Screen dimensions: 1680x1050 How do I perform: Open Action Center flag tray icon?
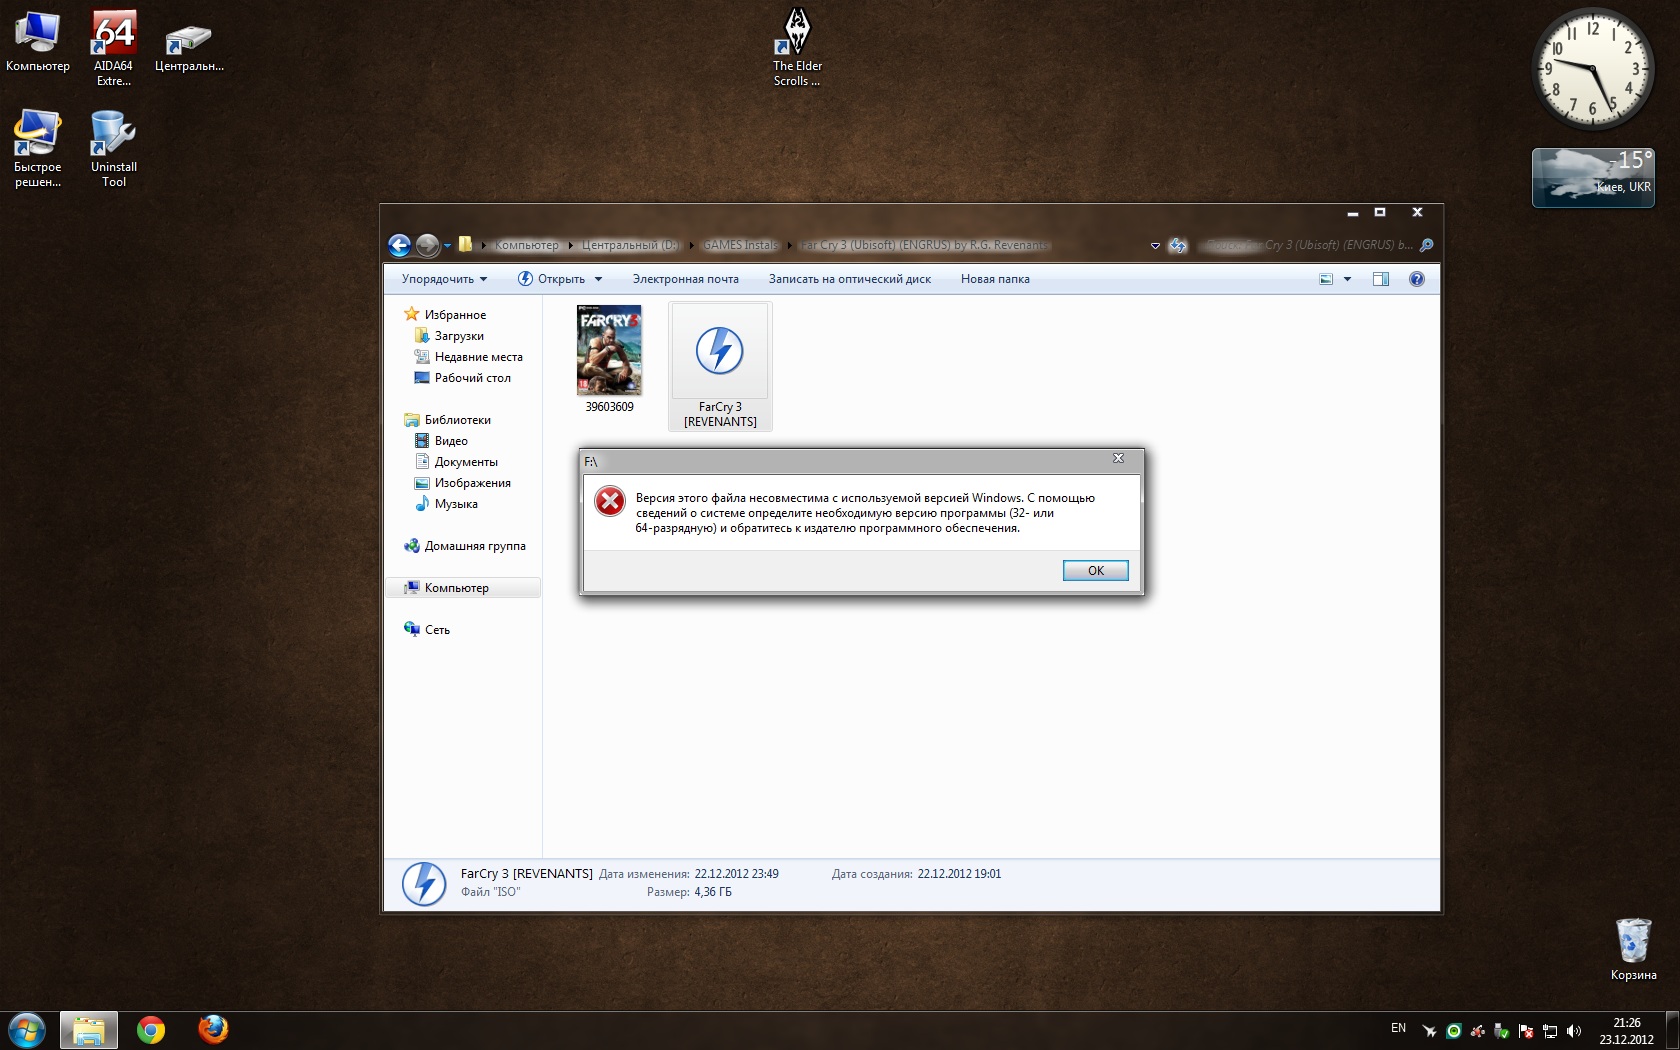tap(1526, 1031)
